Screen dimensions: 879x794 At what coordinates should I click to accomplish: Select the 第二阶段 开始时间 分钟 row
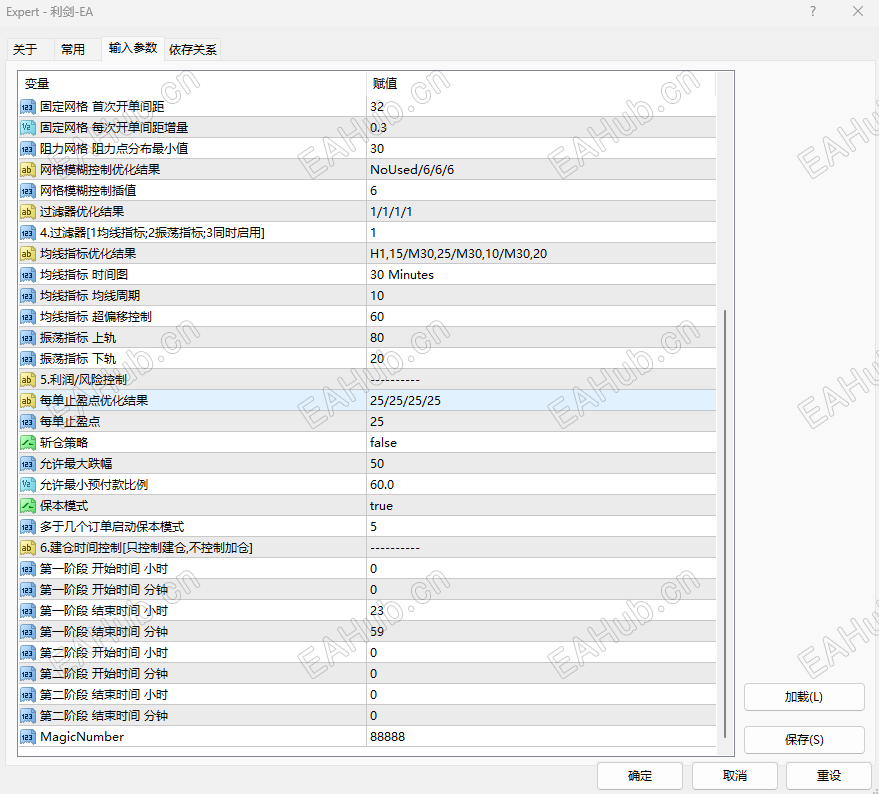pos(367,674)
